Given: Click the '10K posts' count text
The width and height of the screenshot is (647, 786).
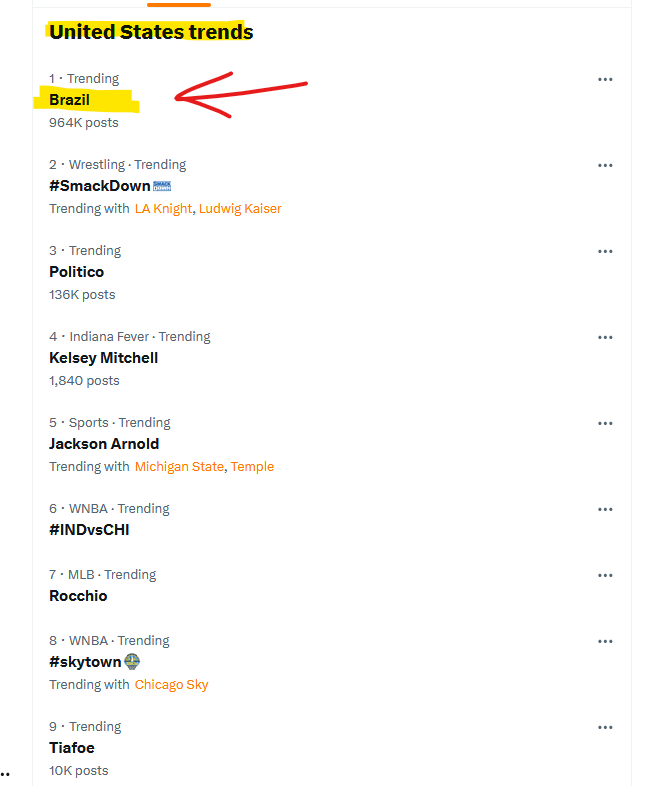Looking at the screenshot, I should [x=79, y=770].
